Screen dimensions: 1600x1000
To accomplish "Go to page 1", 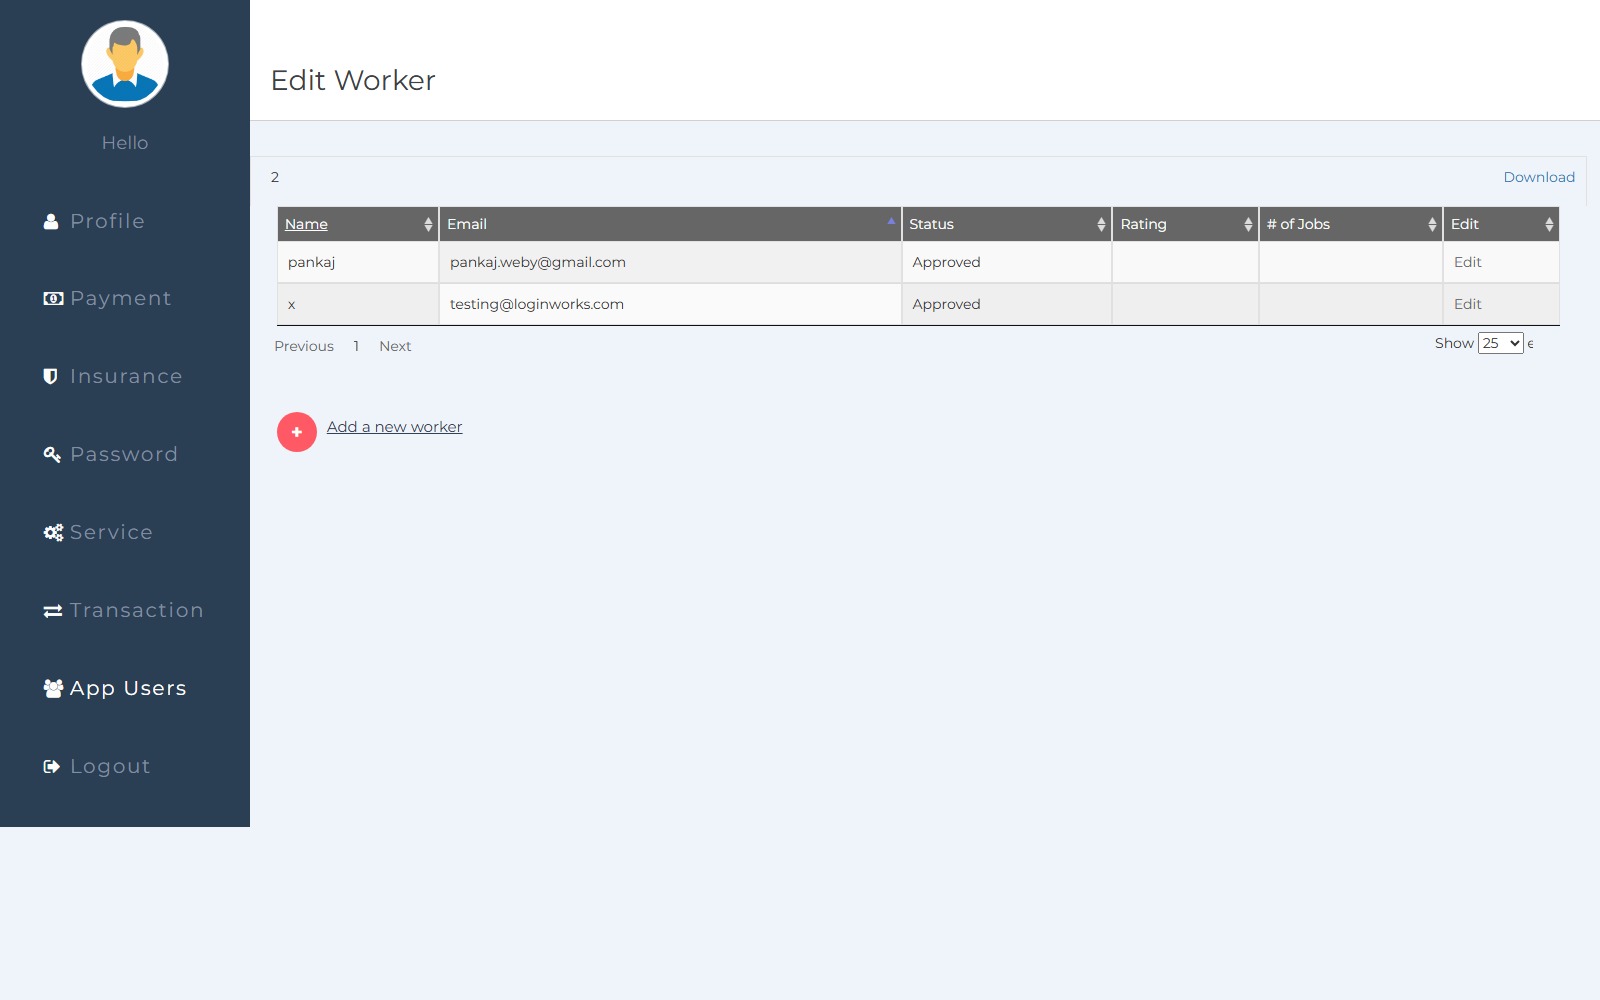I will tap(356, 346).
